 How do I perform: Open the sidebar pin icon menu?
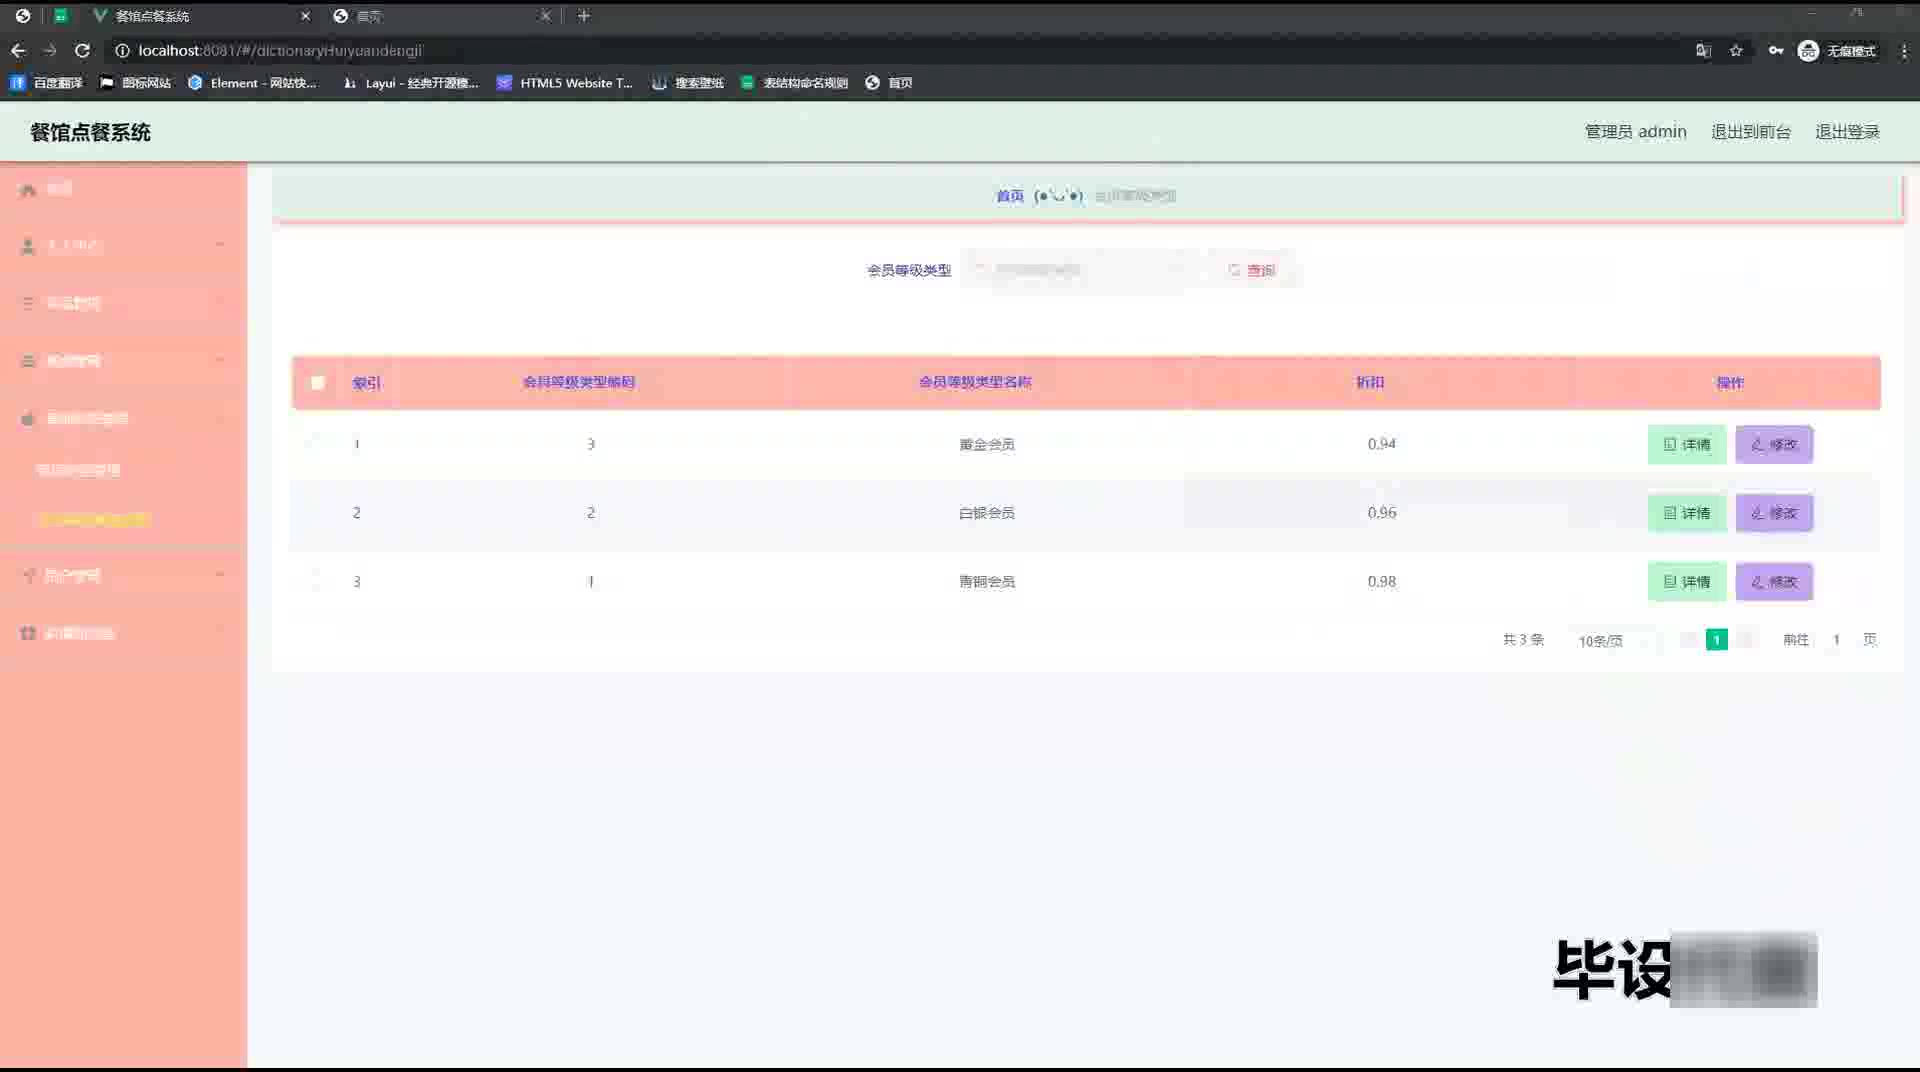click(x=123, y=575)
